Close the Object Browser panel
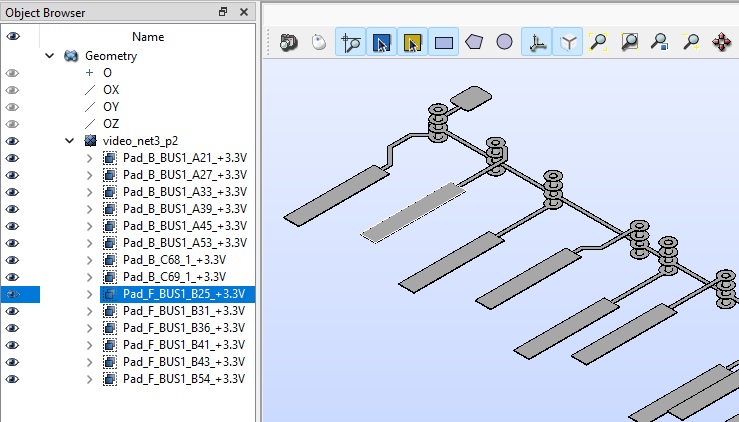 (x=244, y=12)
